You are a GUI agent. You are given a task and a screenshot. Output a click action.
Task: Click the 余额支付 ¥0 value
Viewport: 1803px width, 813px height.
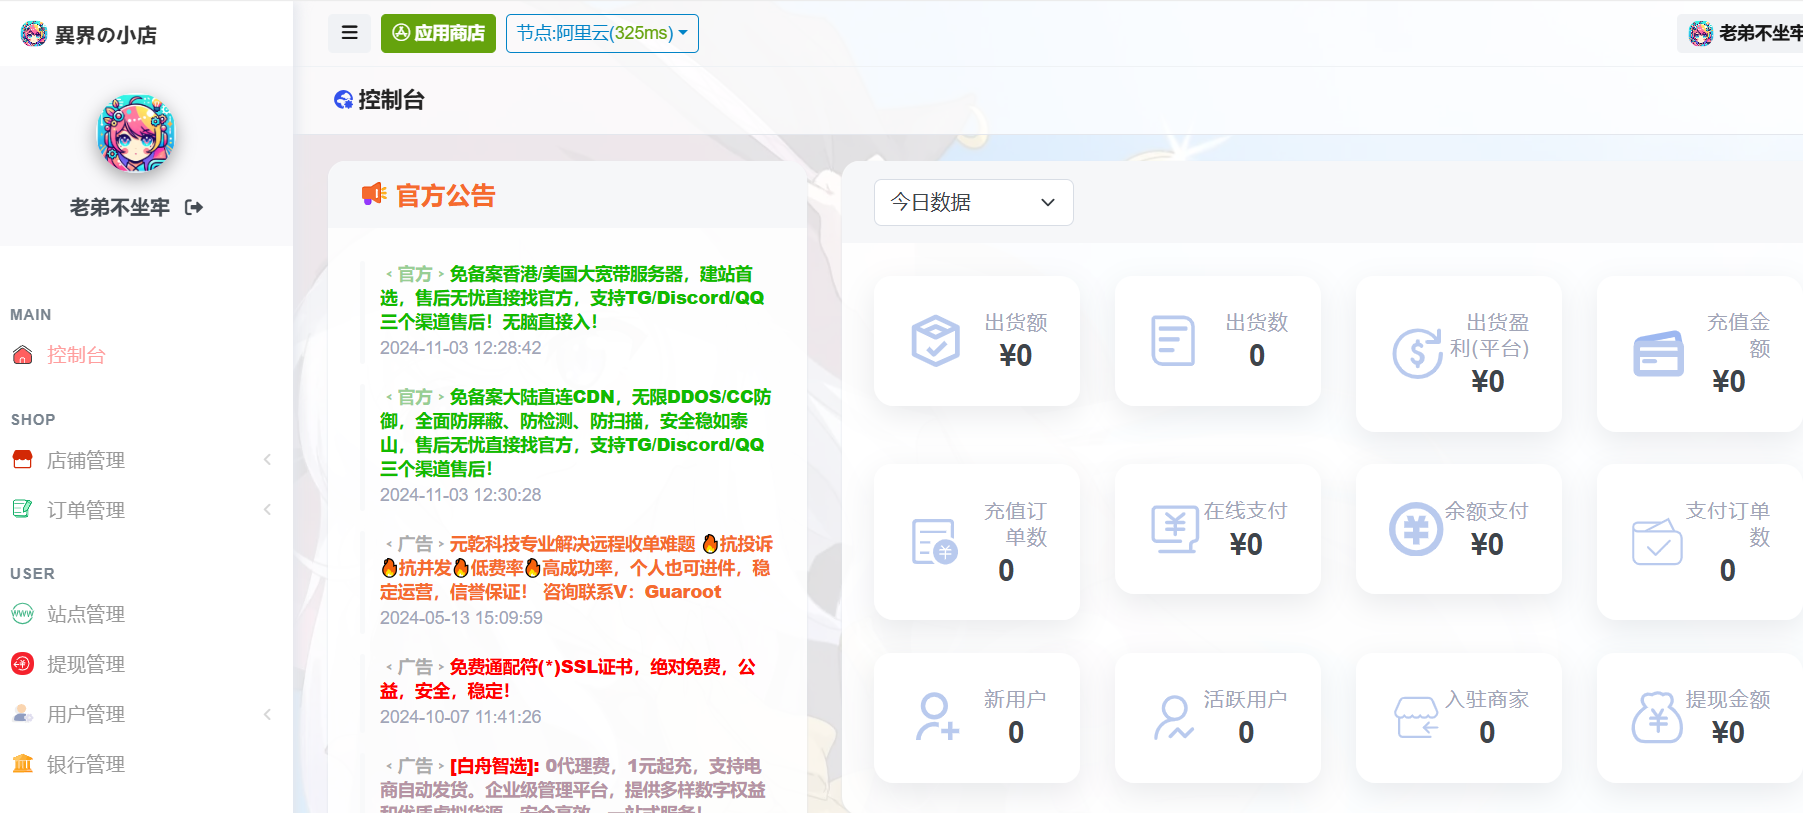coord(1487,544)
